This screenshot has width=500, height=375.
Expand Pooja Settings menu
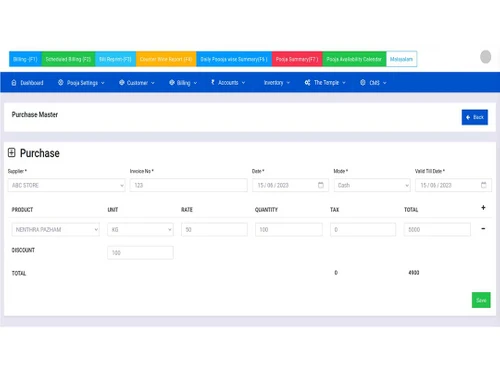click(x=81, y=83)
